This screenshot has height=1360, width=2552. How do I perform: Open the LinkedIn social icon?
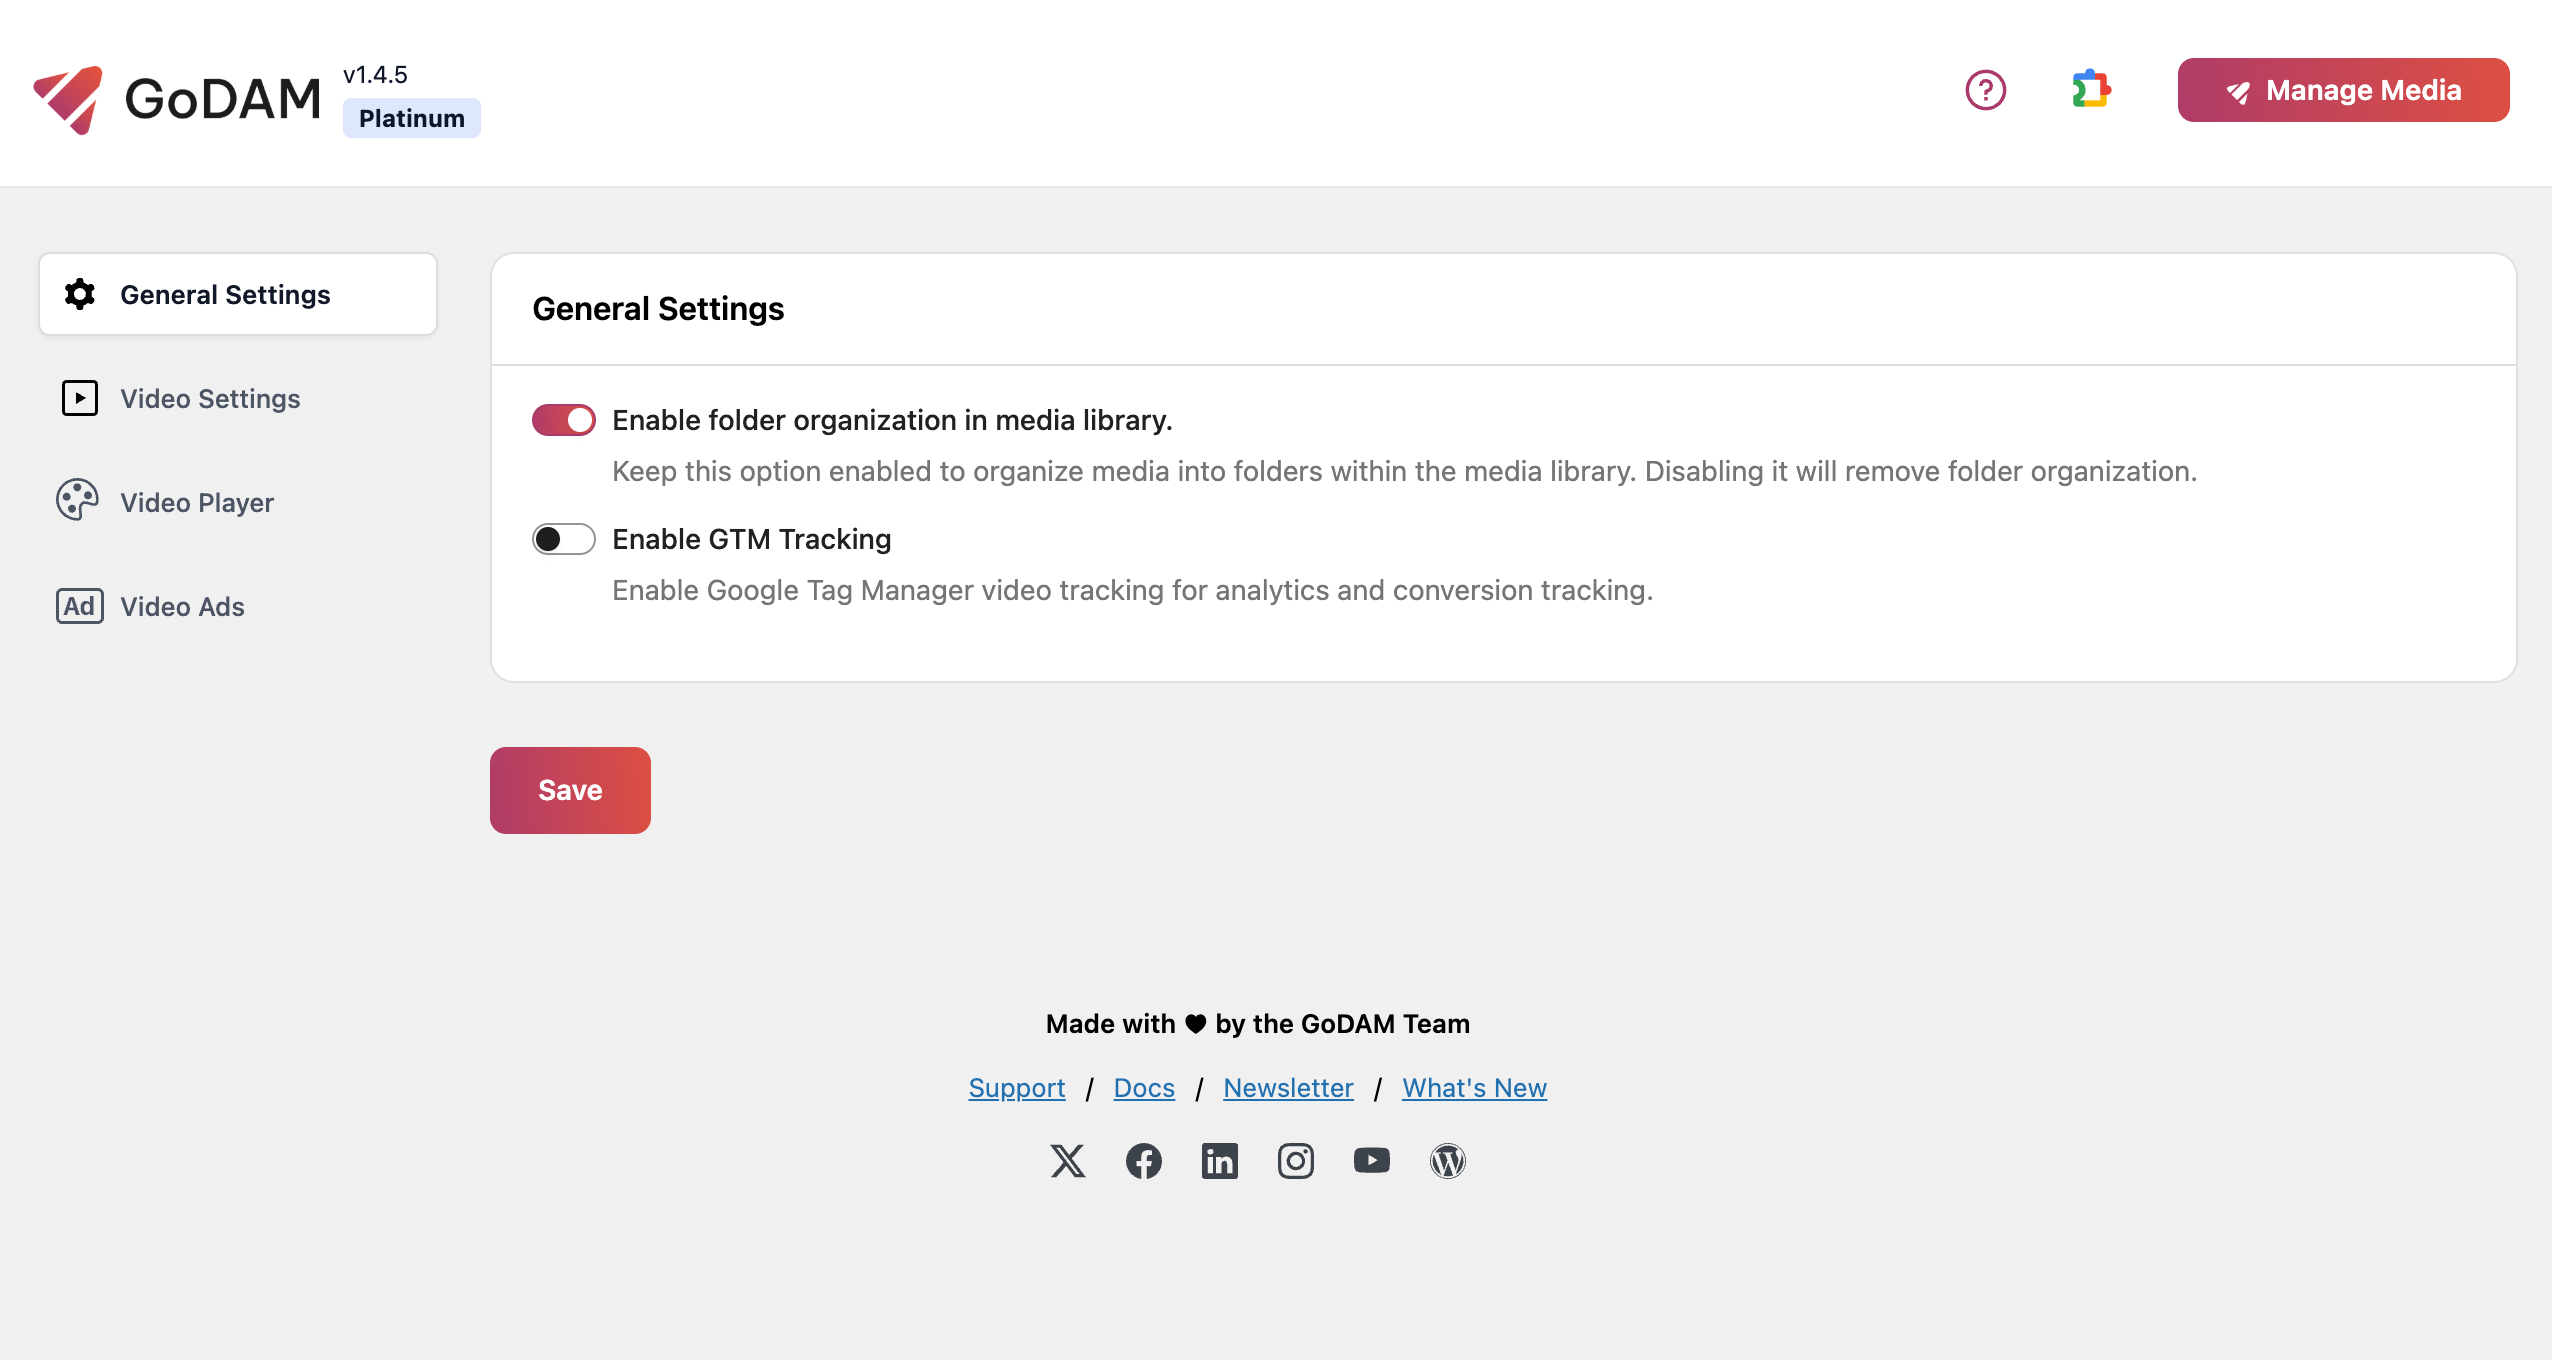pyautogui.click(x=1219, y=1160)
